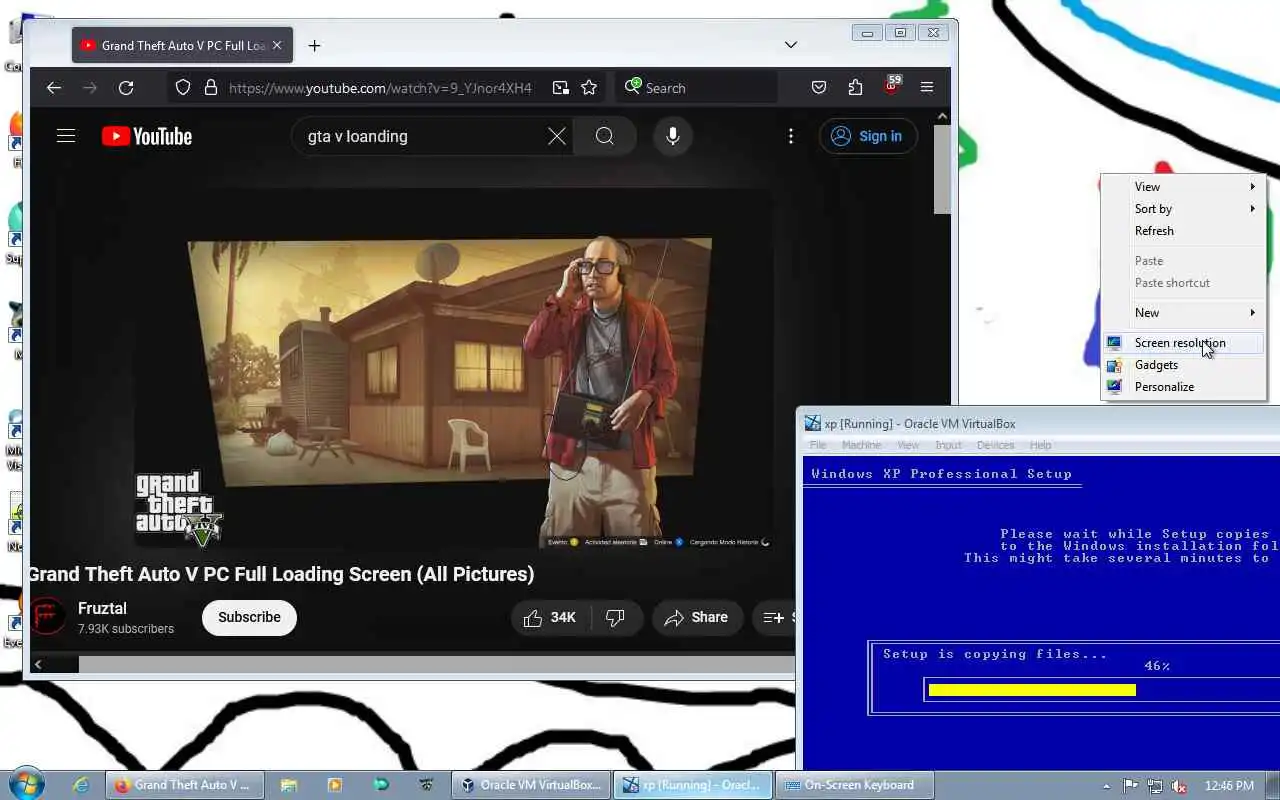Viewport: 1280px width, 800px height.
Task: Save page to Pocket
Action: (x=819, y=88)
